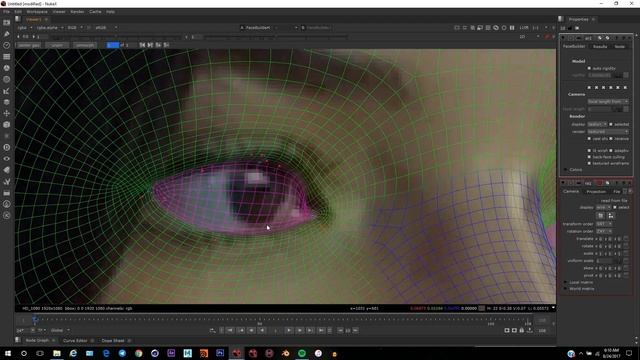Click the Photoshop icon in the taskbar
640x360 pixels.
220,353
